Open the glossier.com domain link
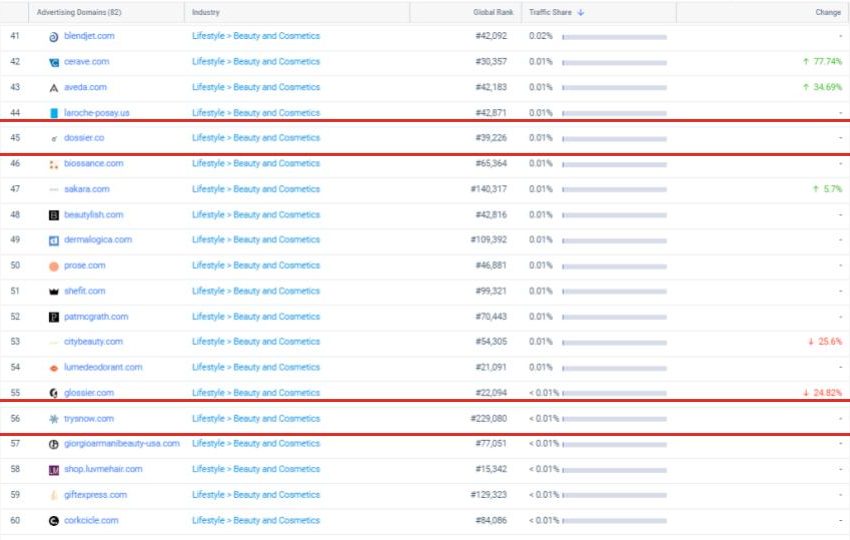Viewport: 850px width, 540px height. pyautogui.click(x=89, y=393)
